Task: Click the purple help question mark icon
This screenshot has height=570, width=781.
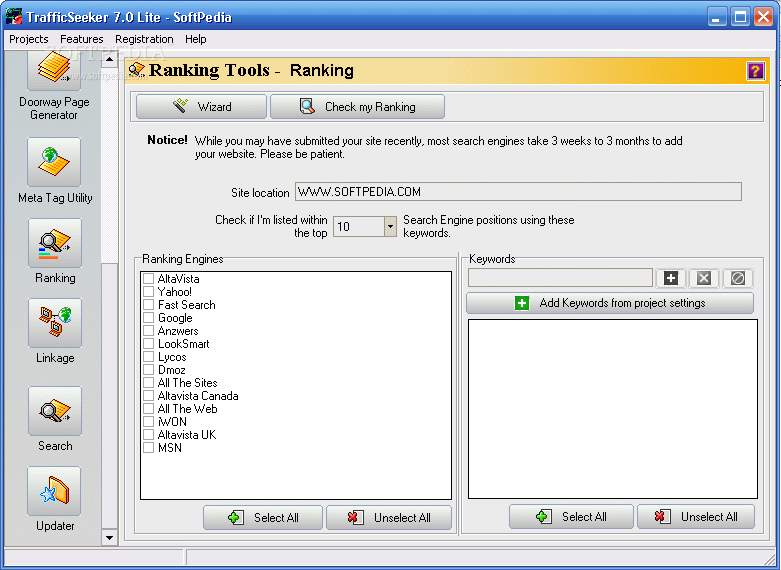Action: 755,71
